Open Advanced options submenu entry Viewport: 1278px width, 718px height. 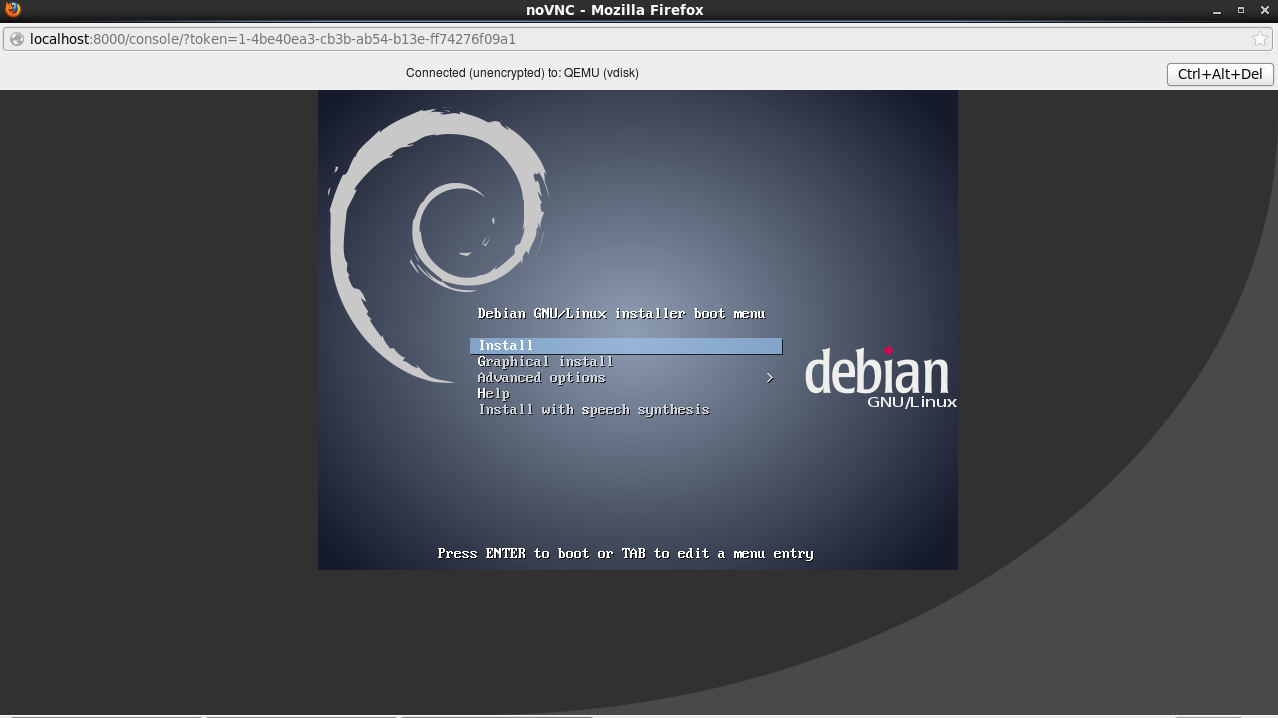(541, 378)
